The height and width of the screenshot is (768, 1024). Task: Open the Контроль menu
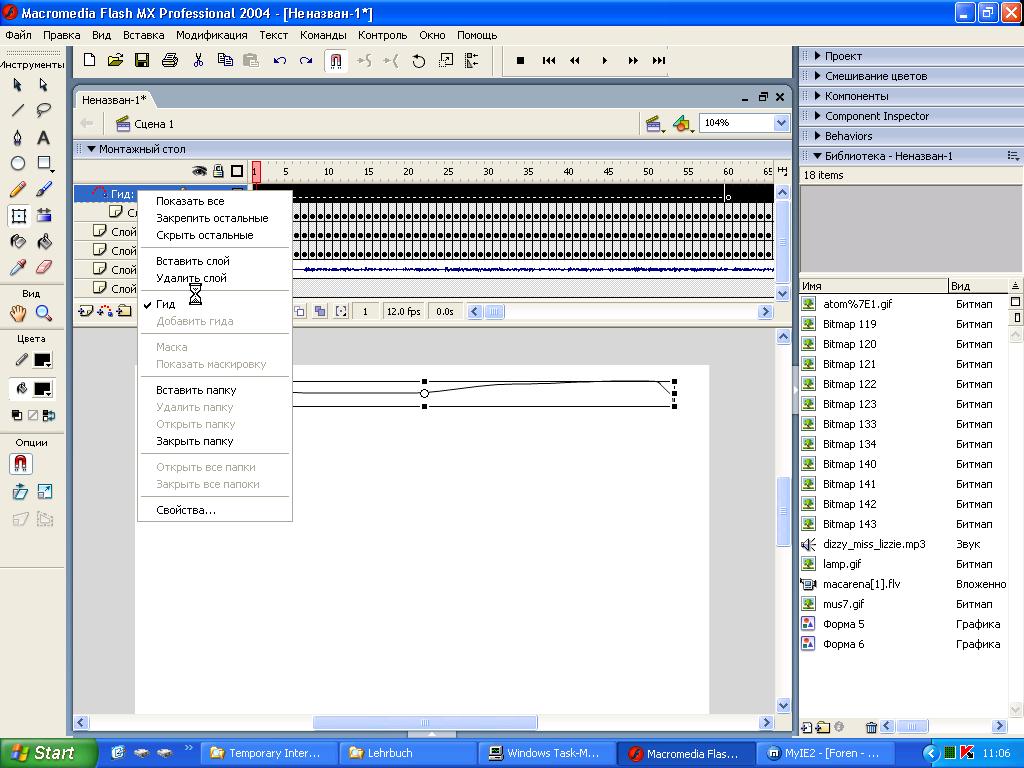(x=382, y=35)
